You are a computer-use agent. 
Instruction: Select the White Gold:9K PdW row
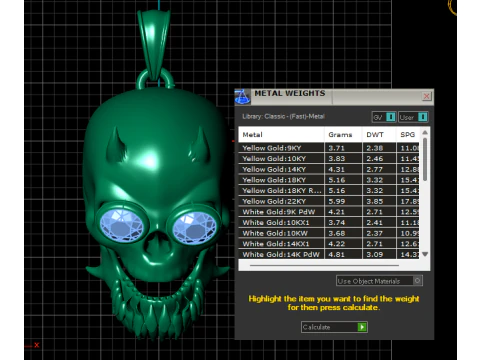tap(329, 212)
